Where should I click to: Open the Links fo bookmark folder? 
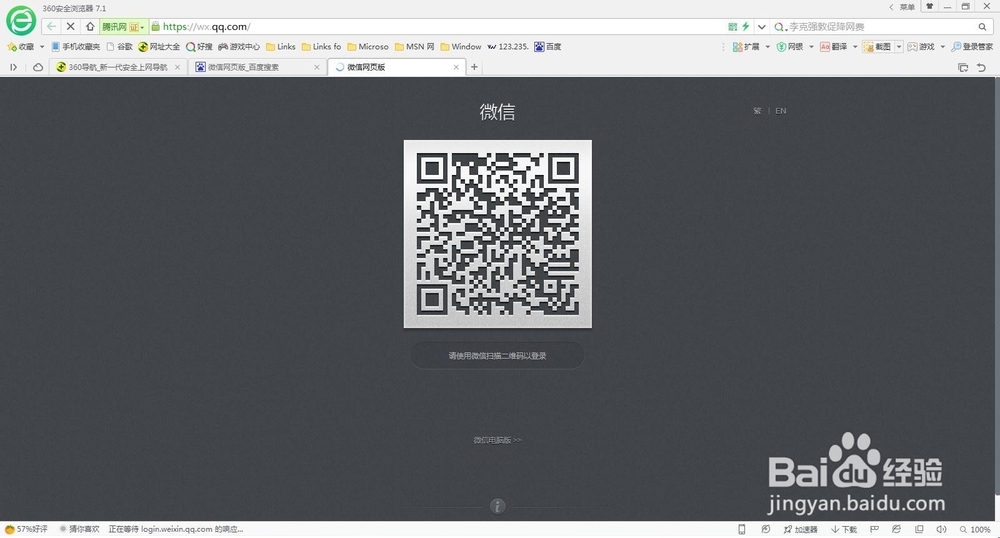321,47
